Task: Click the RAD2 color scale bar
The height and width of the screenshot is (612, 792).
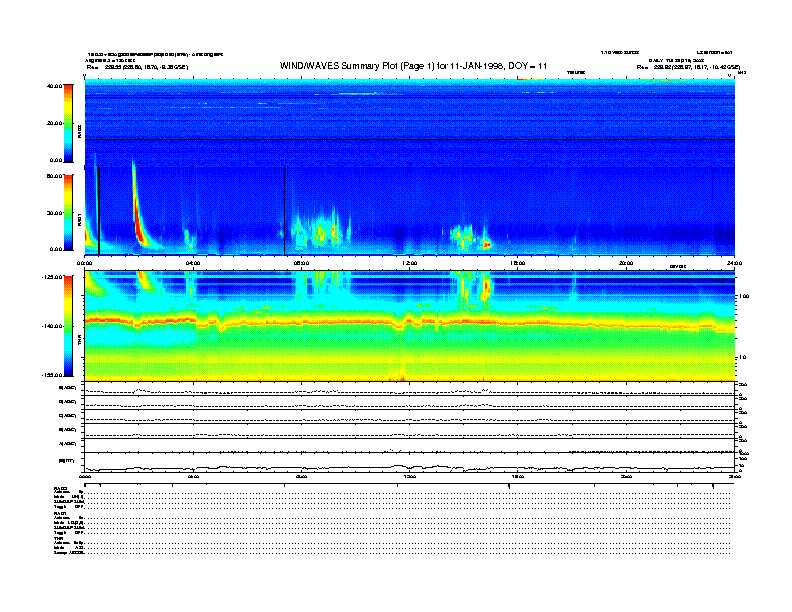Action: pyautogui.click(x=68, y=123)
